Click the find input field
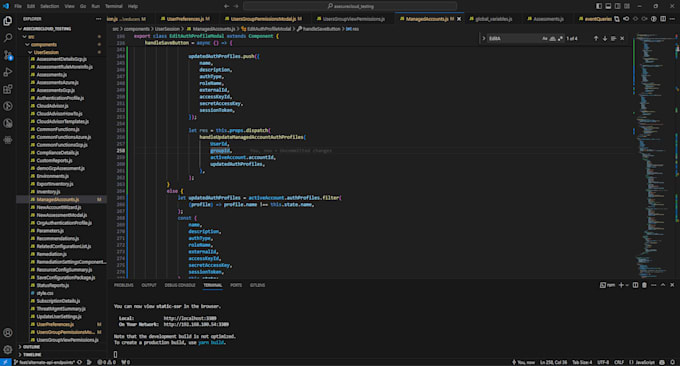 click(514, 39)
